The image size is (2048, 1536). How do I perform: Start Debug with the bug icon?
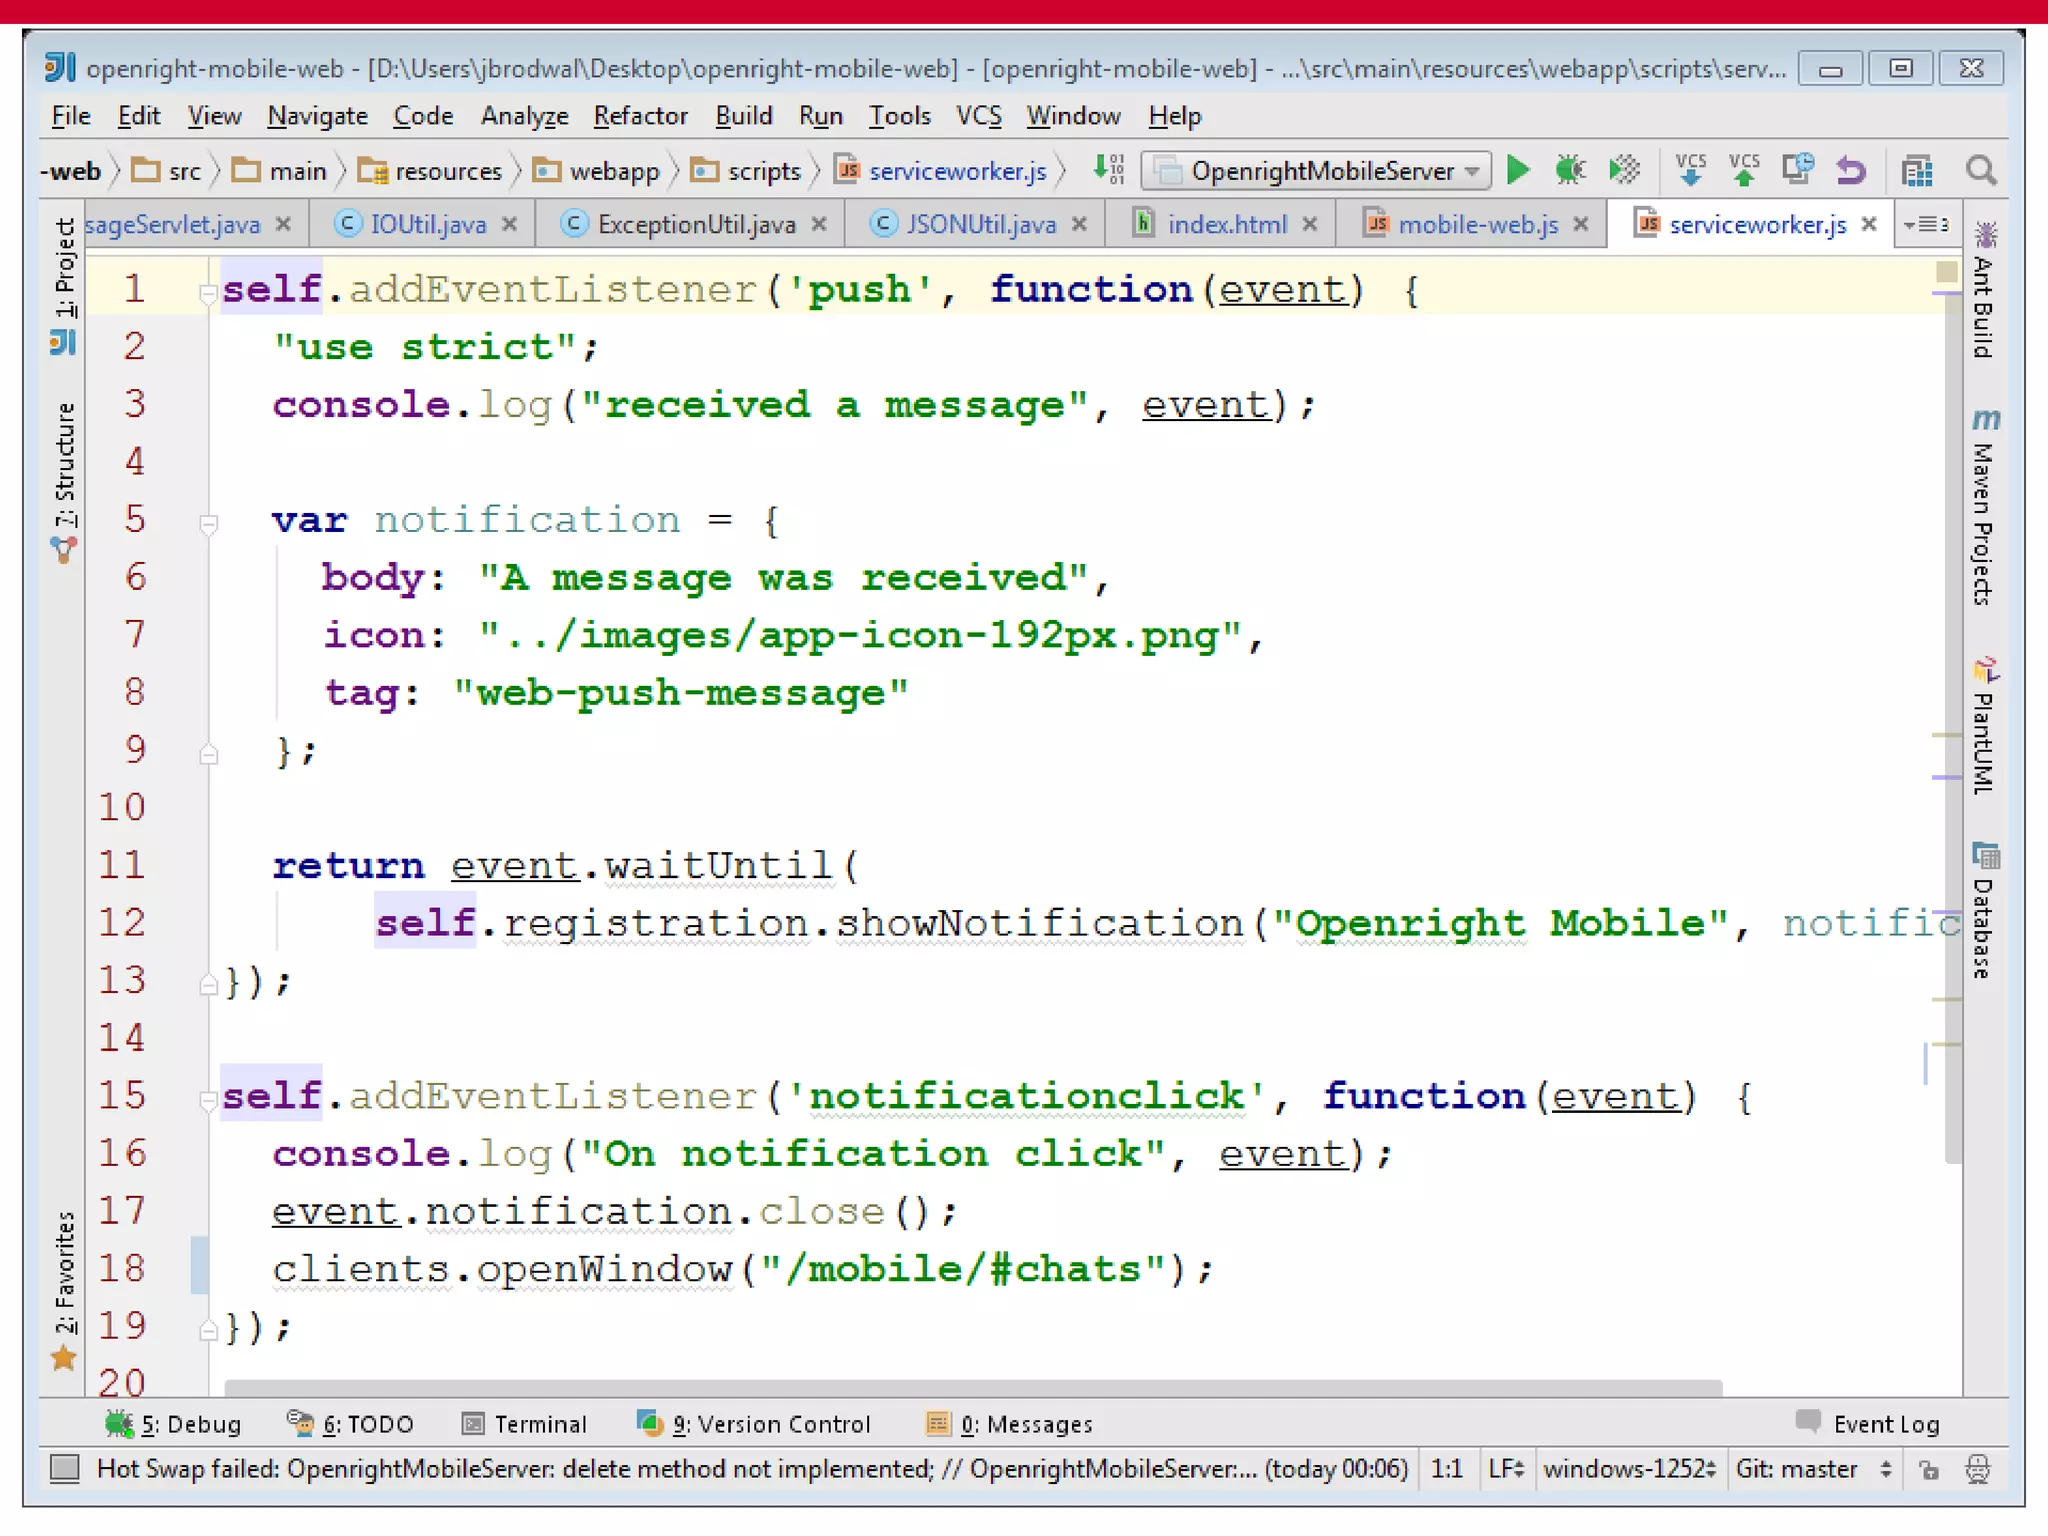click(x=1570, y=170)
